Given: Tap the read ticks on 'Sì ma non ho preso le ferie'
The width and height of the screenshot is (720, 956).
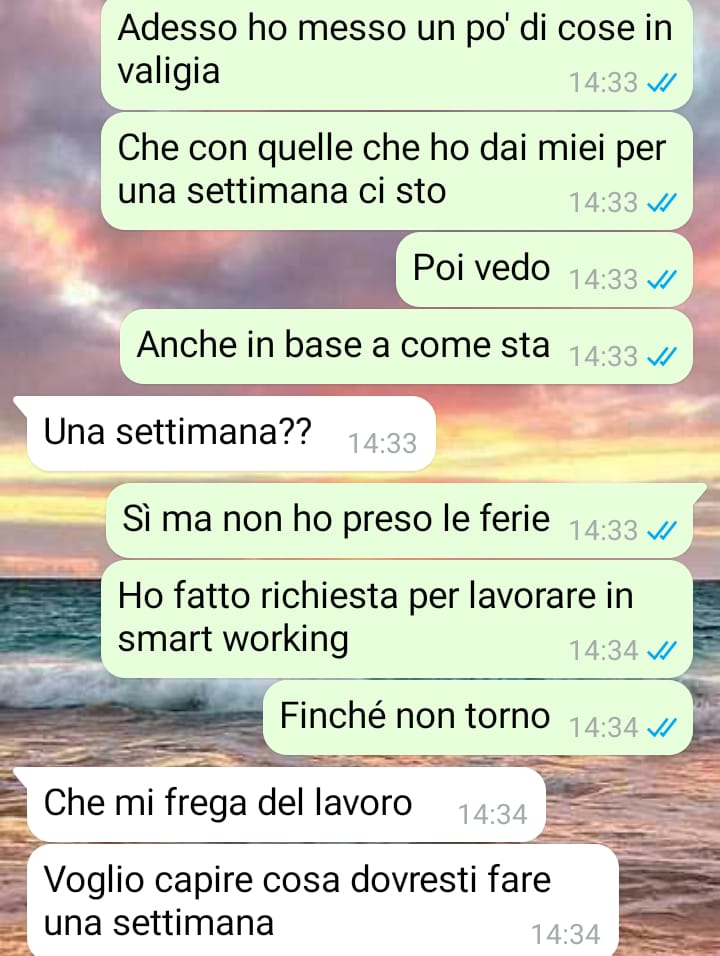Looking at the screenshot, I should point(661,530).
